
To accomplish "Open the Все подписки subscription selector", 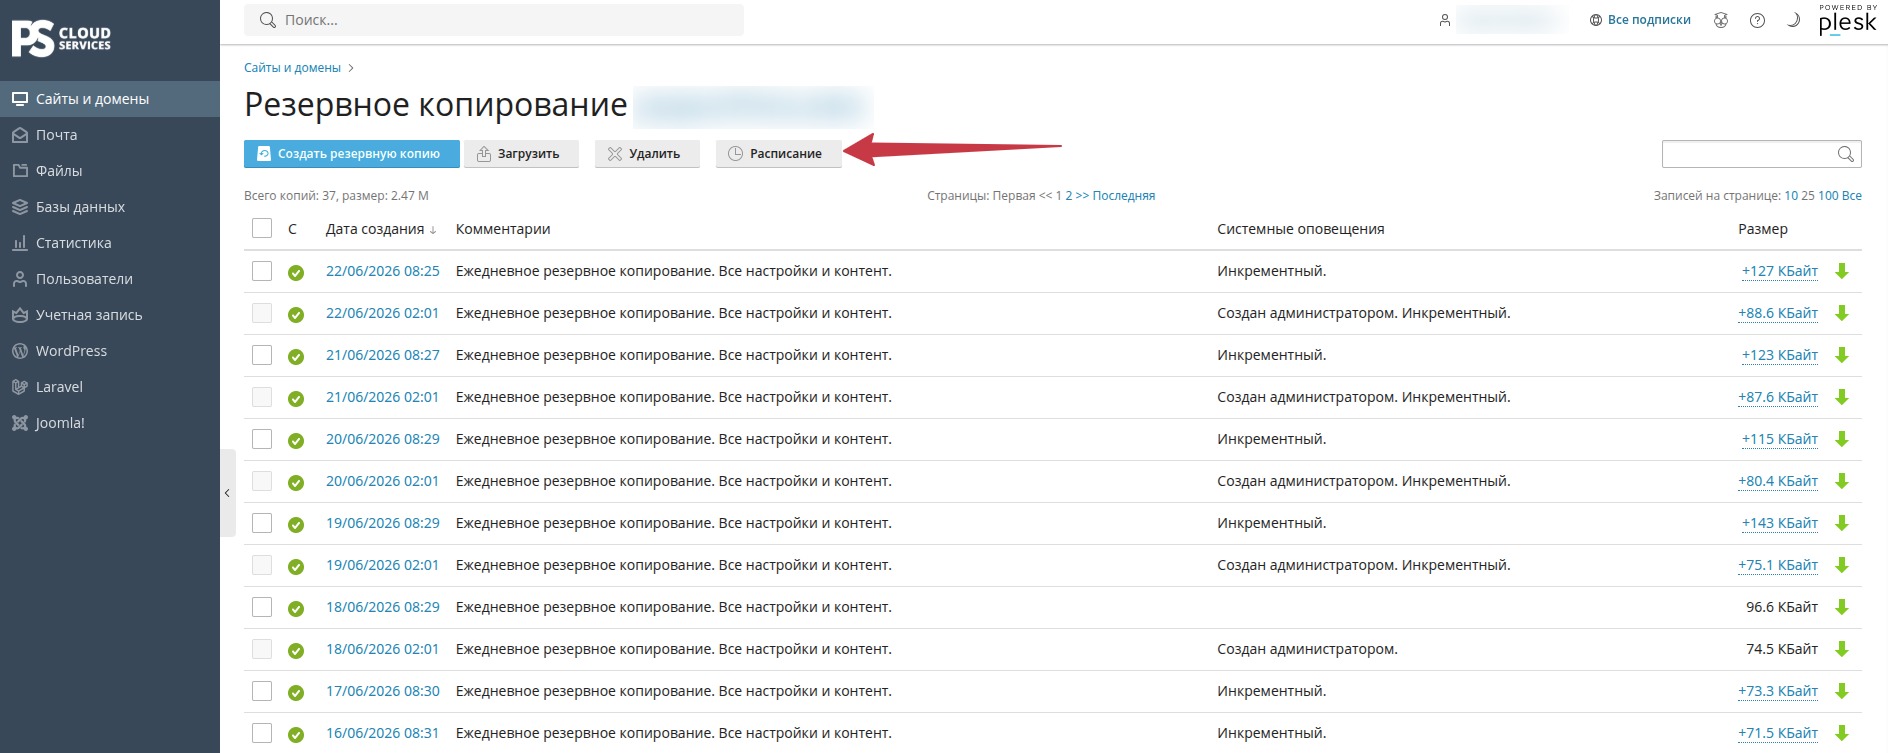I will point(1640,20).
